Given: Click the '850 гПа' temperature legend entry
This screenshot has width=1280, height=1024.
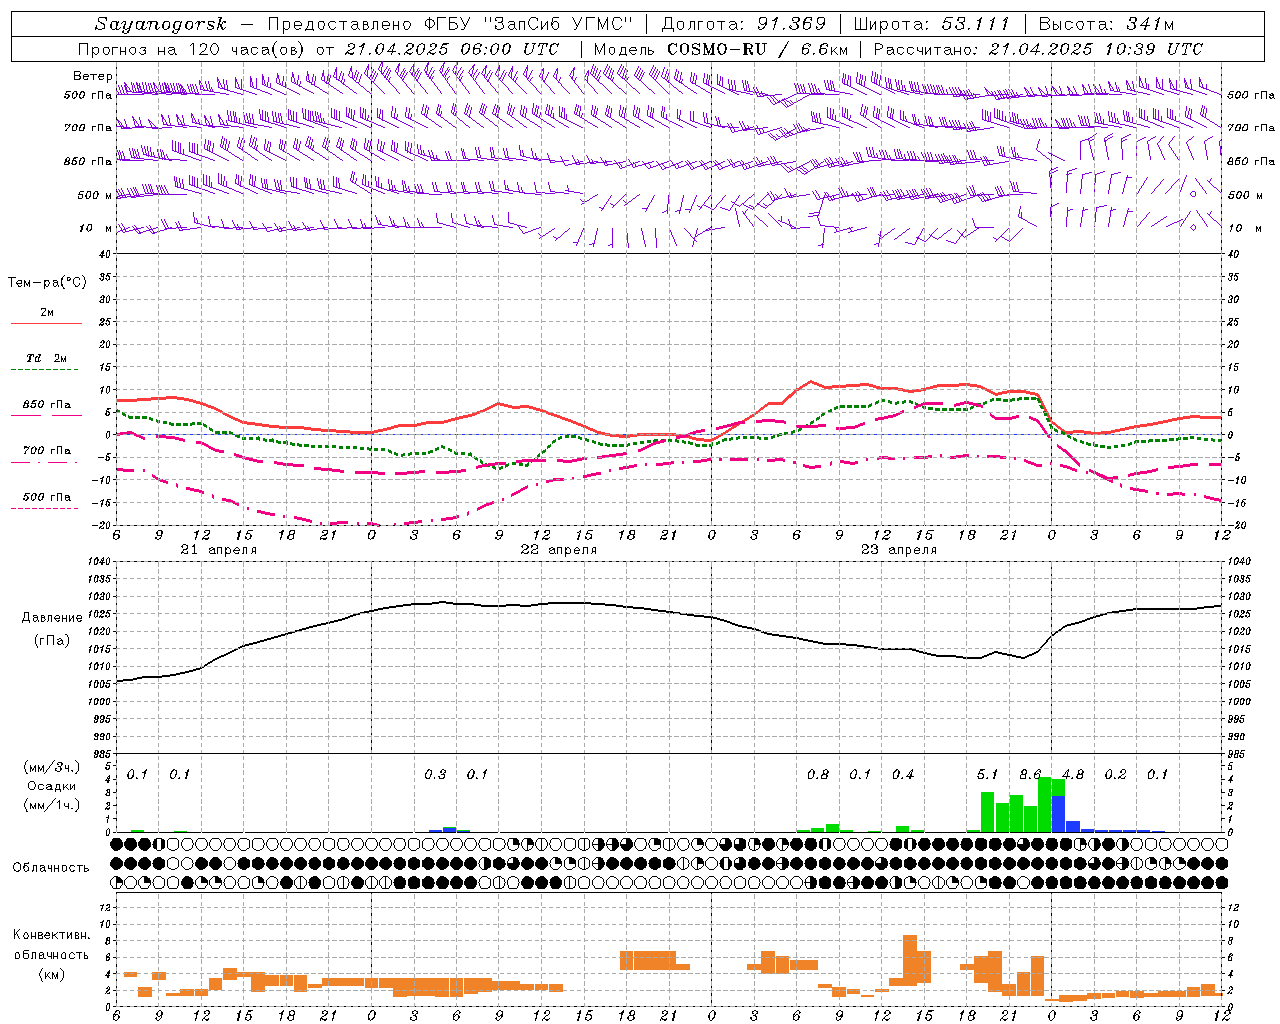Looking at the screenshot, I should click(x=47, y=405).
